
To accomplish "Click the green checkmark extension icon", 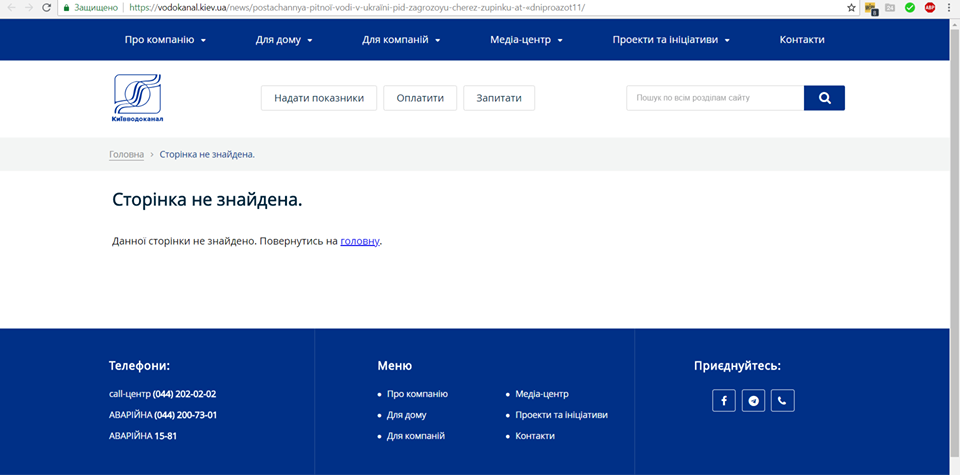I will pos(909,7).
